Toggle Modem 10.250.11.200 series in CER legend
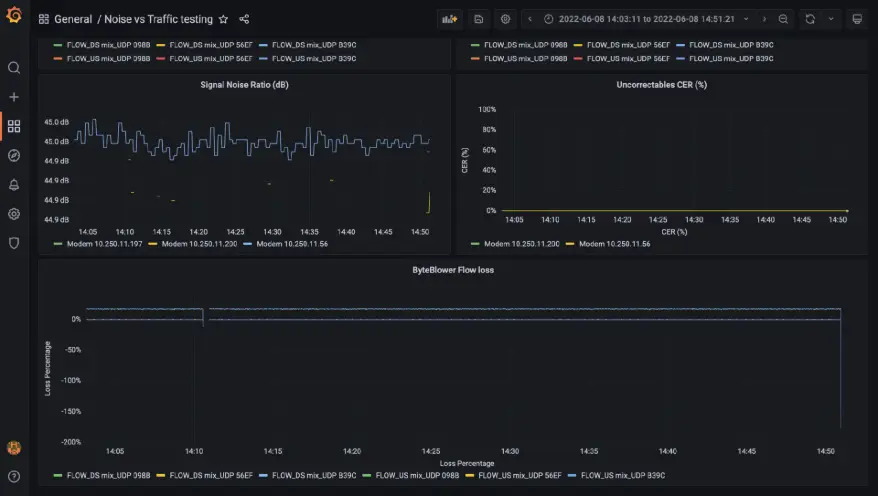The height and width of the screenshot is (496, 878). [x=521, y=244]
